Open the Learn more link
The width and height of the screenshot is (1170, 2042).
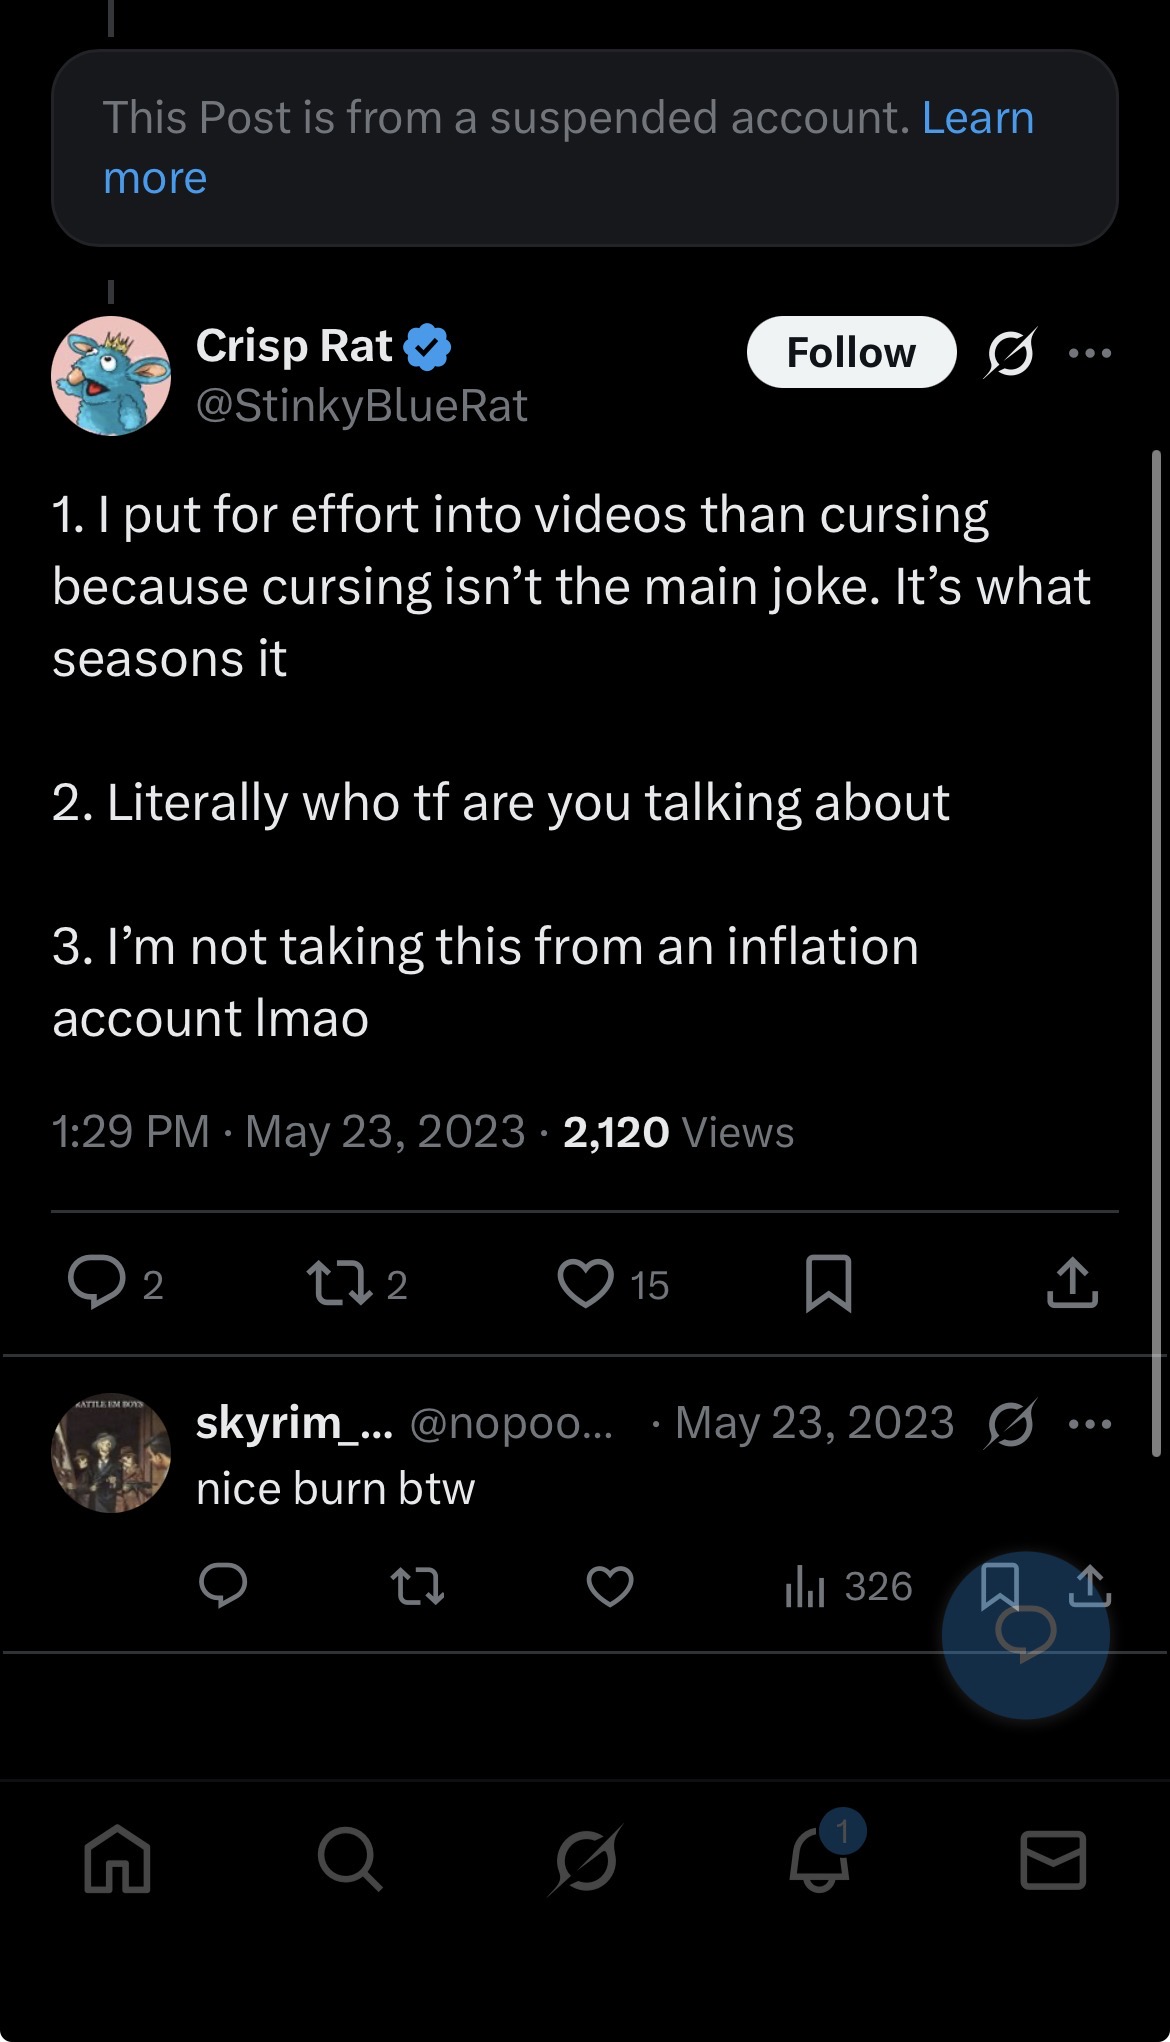pos(977,119)
